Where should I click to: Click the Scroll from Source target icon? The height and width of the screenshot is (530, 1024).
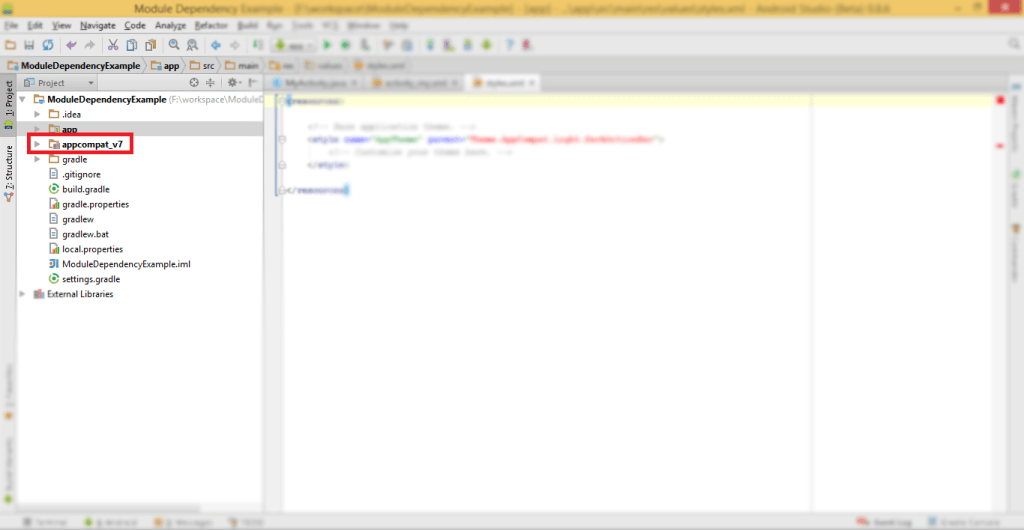pos(193,83)
